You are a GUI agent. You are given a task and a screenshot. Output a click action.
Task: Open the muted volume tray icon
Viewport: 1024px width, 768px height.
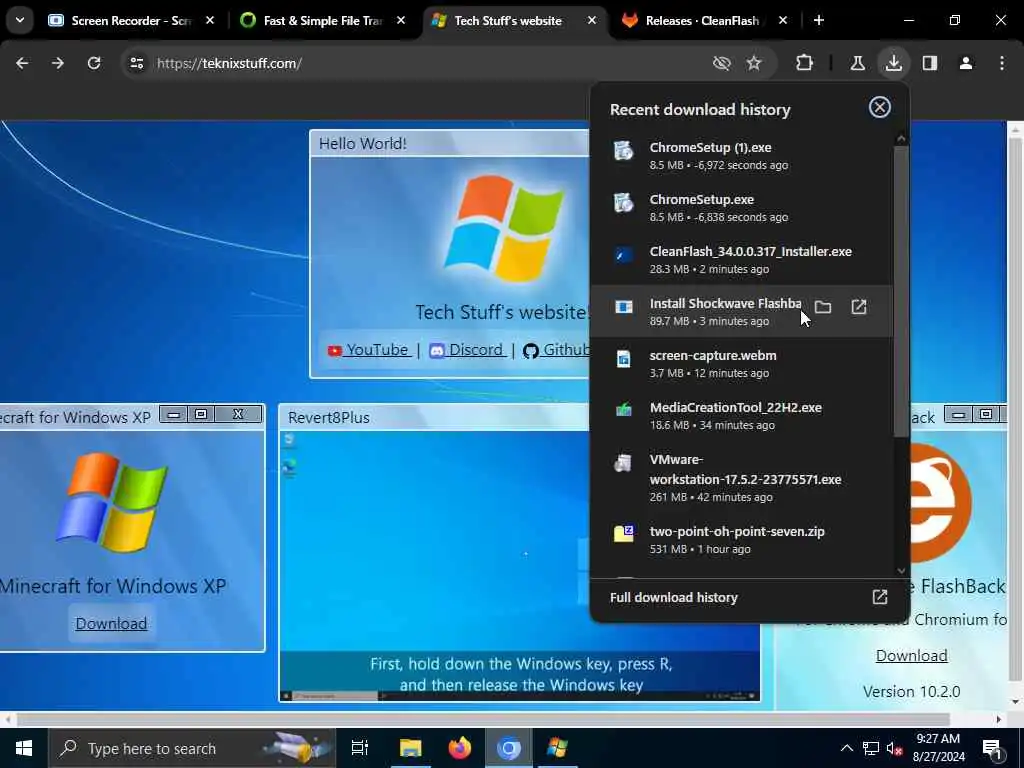coord(895,748)
